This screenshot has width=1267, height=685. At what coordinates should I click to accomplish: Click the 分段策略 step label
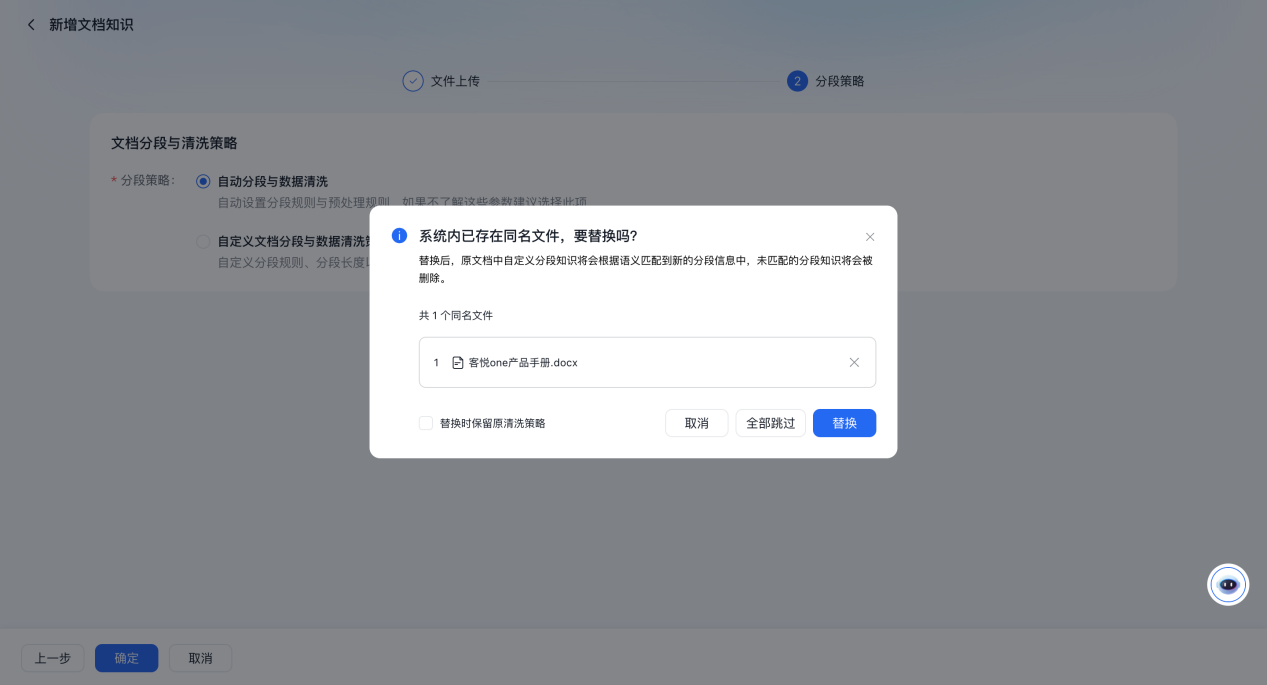coord(840,81)
